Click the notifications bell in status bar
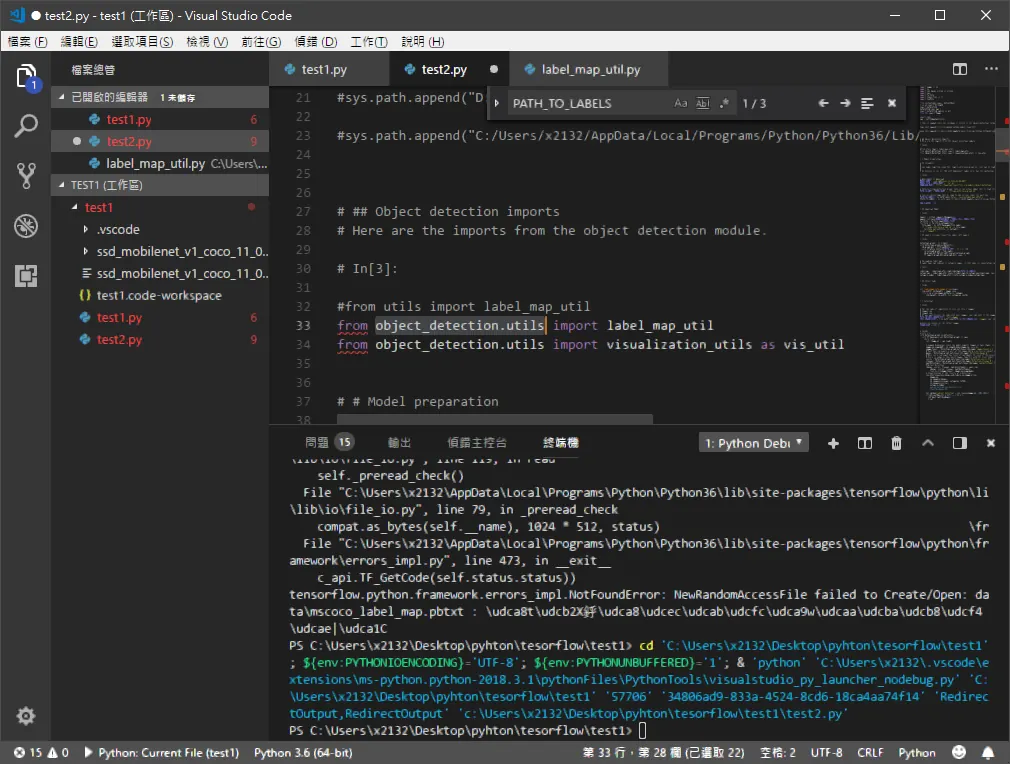The height and width of the screenshot is (764, 1010). 987,752
